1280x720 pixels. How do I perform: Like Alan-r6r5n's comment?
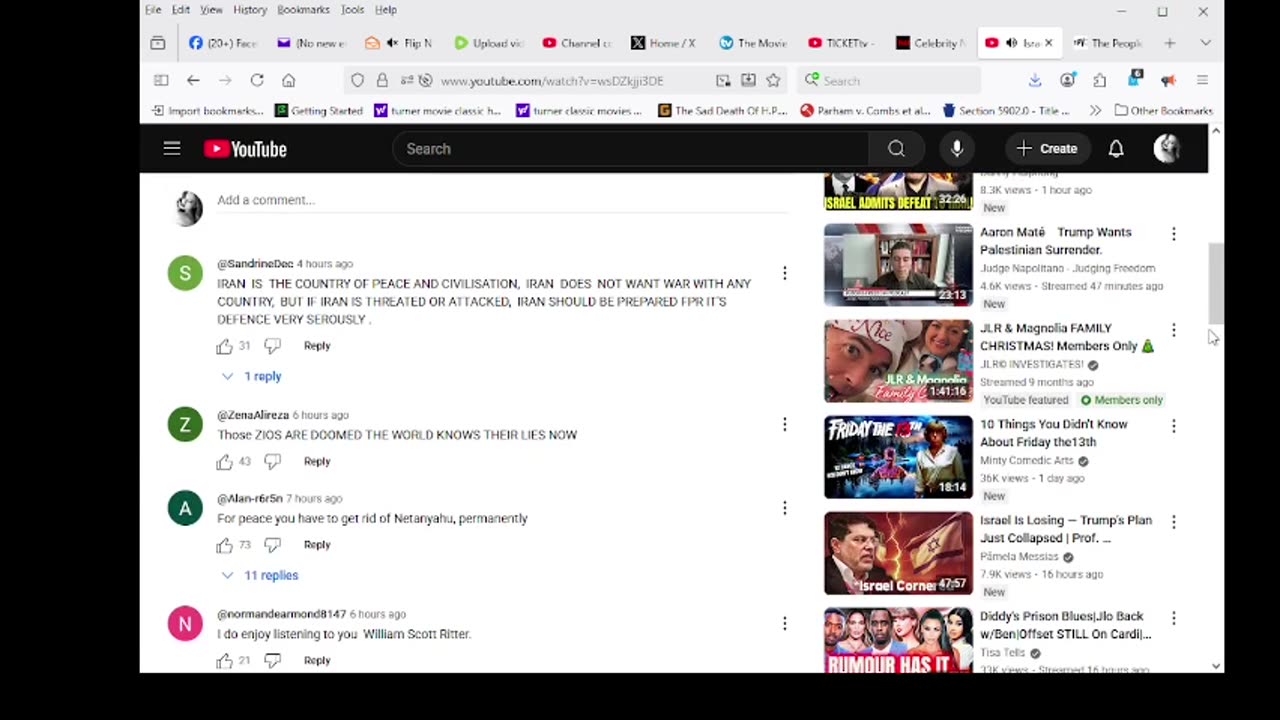click(224, 545)
